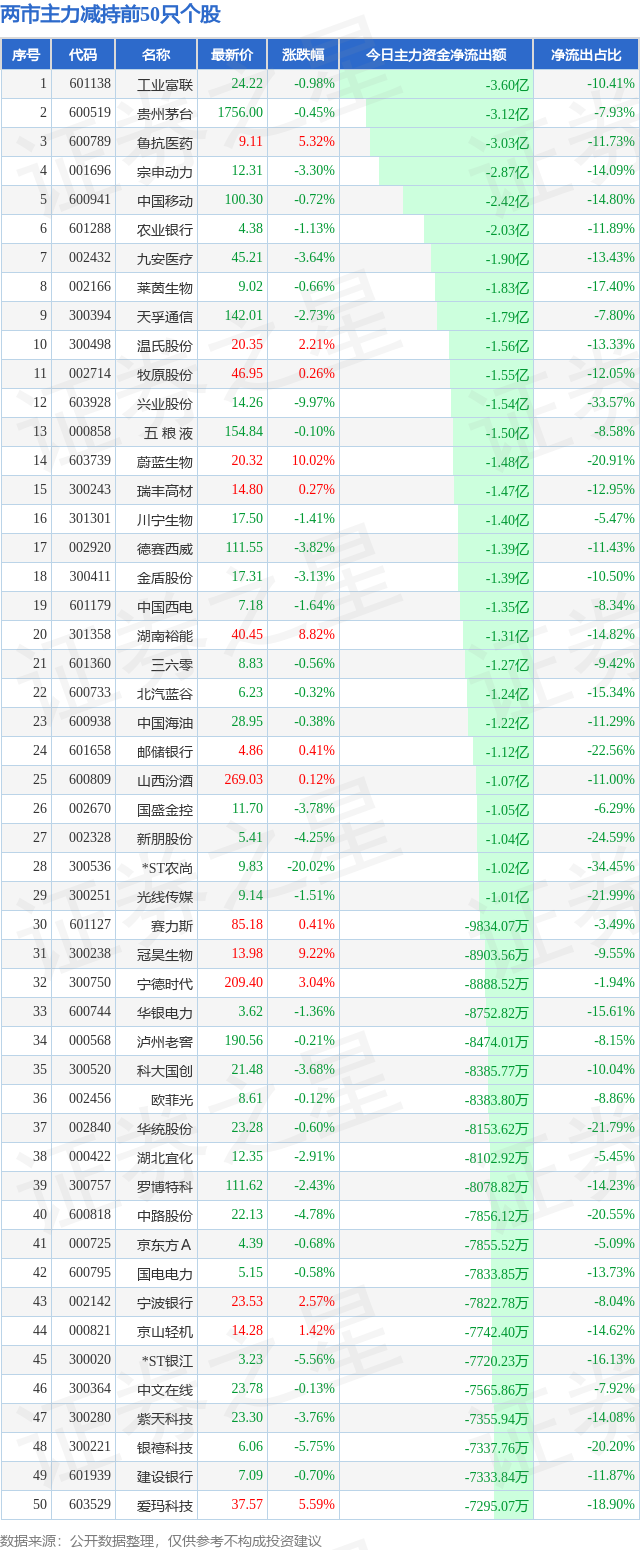This screenshot has width=640, height=1550.
Task: Select stock name 科大国创
Action: tap(165, 1071)
